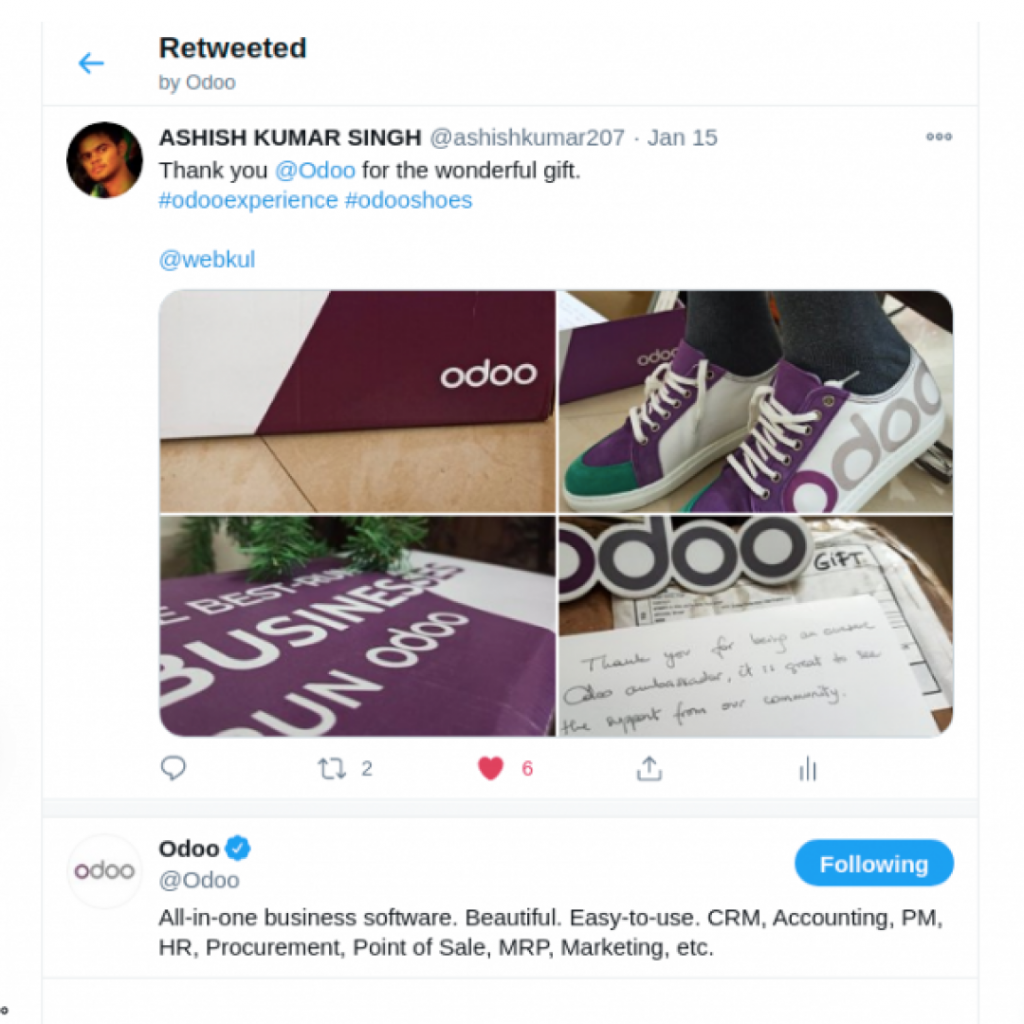Click the share tweet icon
Screen dimensions: 1024x1024
click(x=649, y=768)
